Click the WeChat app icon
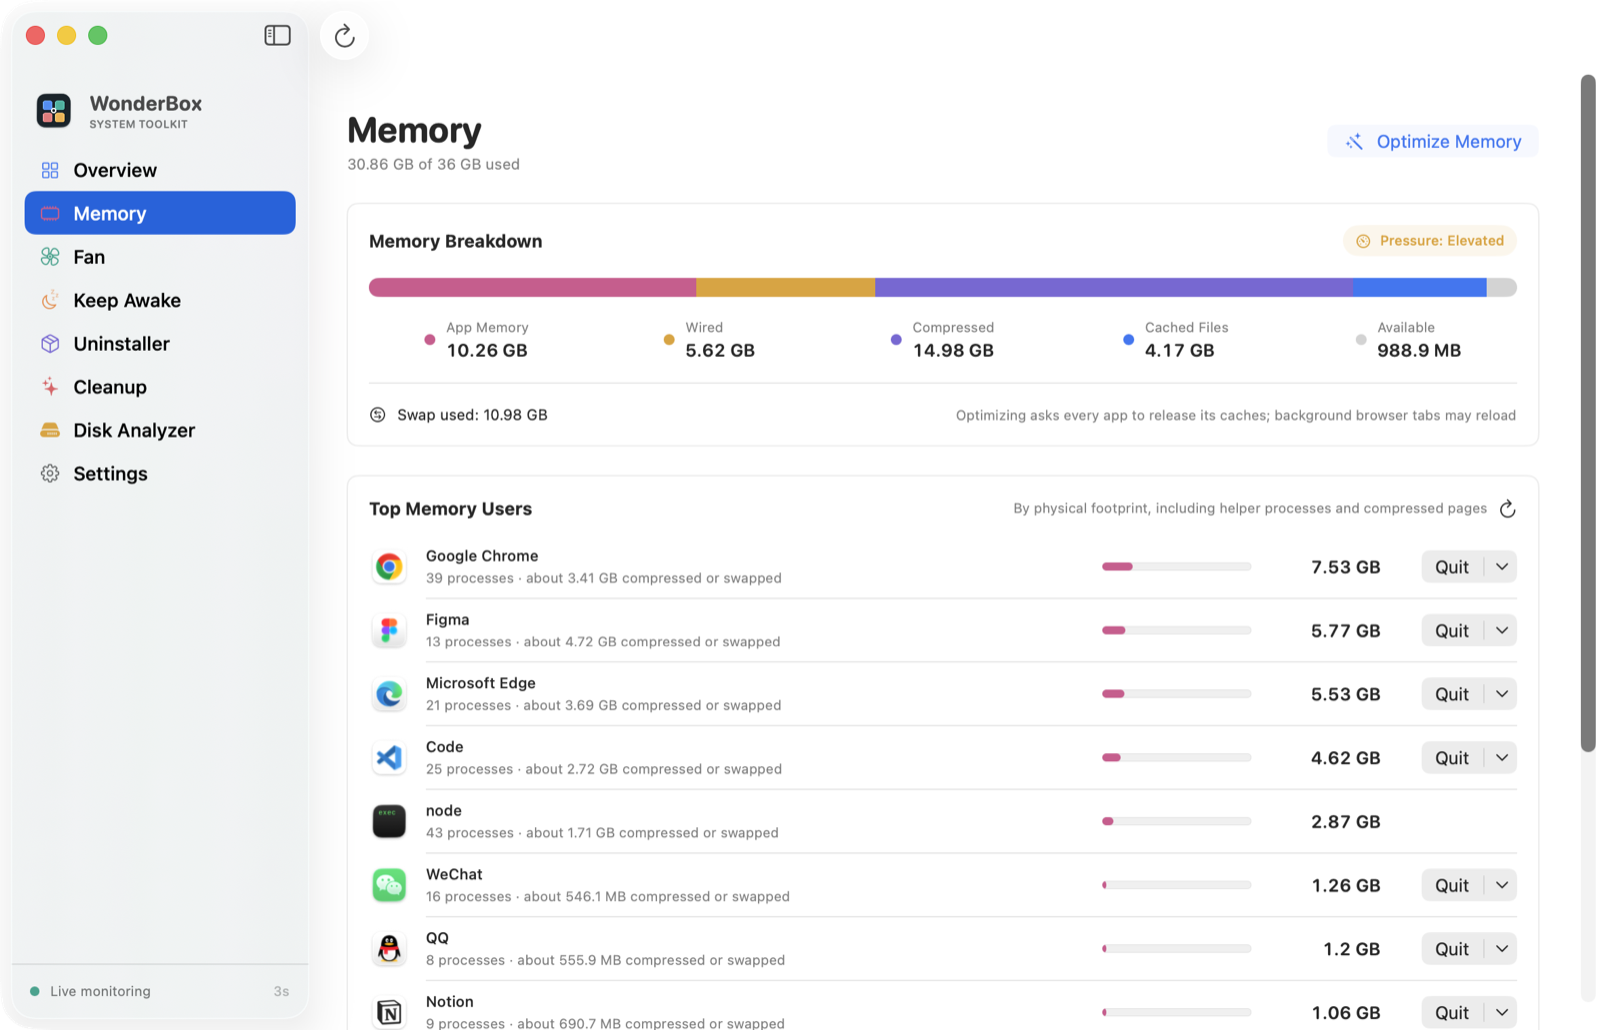1600x1030 pixels. point(389,885)
